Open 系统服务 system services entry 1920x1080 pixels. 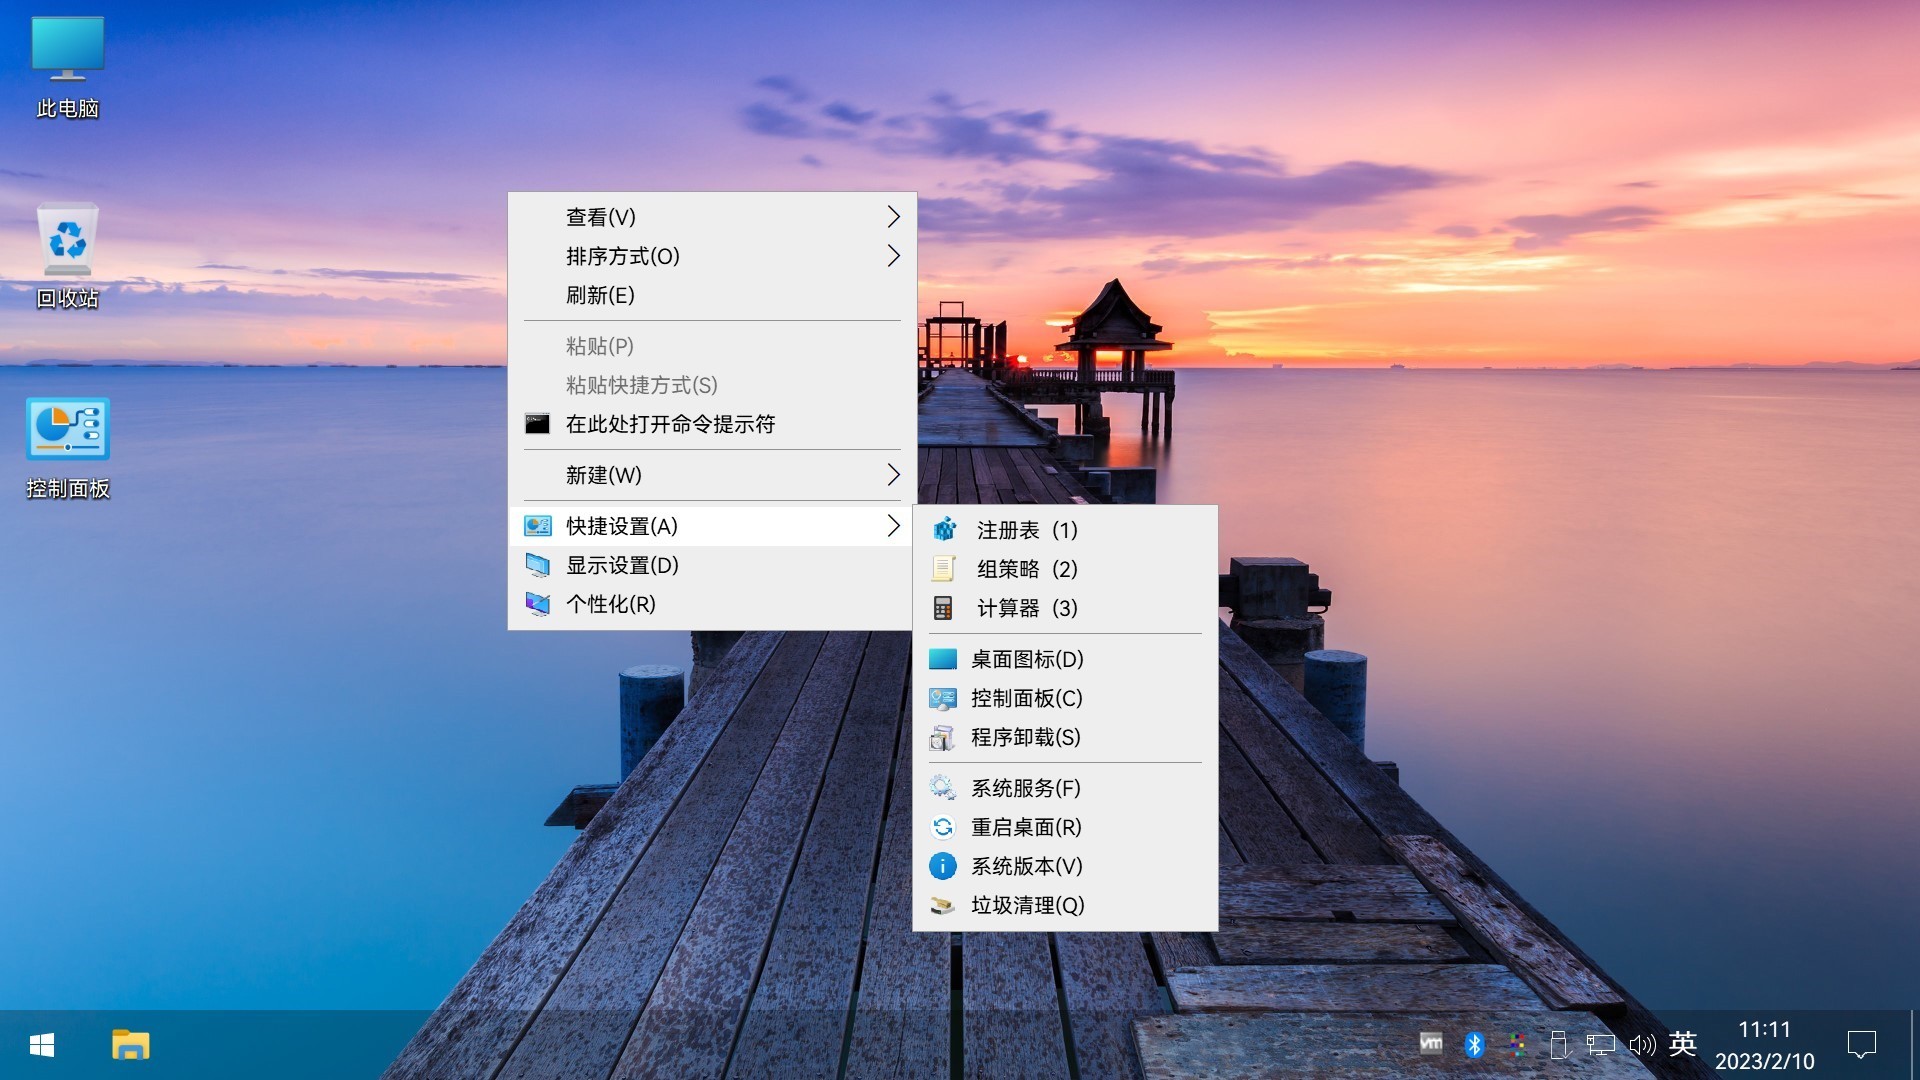1025,788
